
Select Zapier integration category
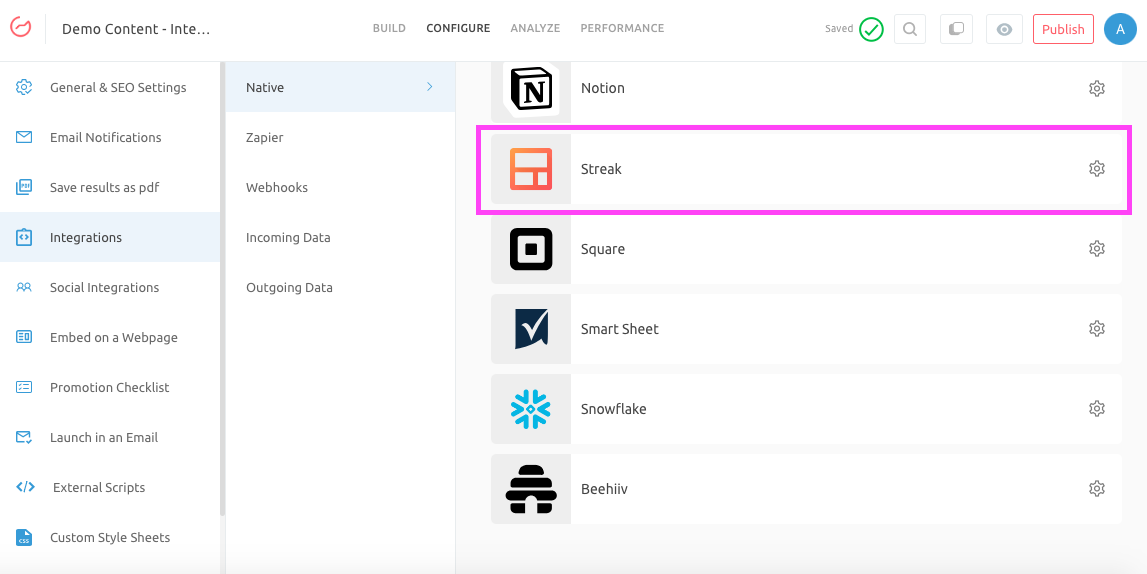pos(340,137)
